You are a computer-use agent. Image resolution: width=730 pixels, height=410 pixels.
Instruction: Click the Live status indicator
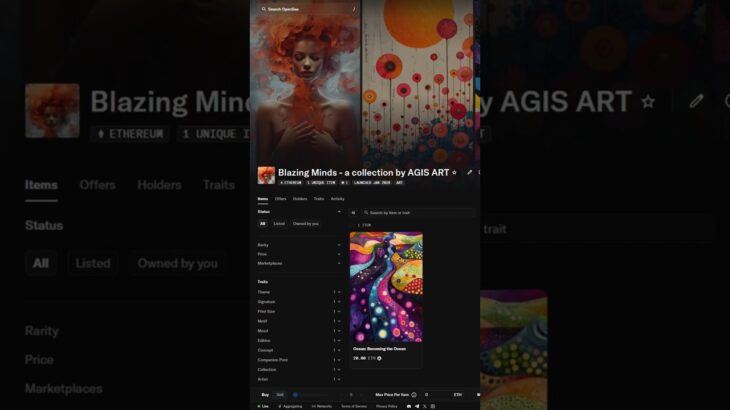point(263,406)
